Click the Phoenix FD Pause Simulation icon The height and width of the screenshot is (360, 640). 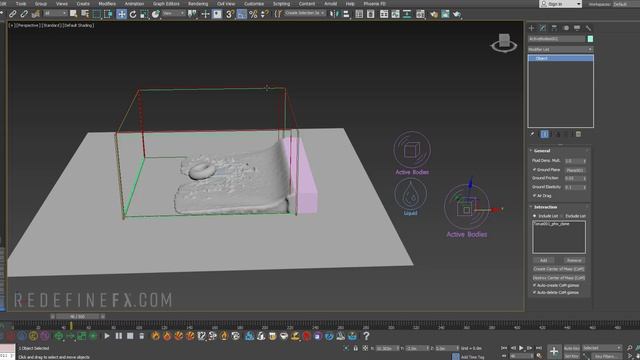tap(118, 336)
